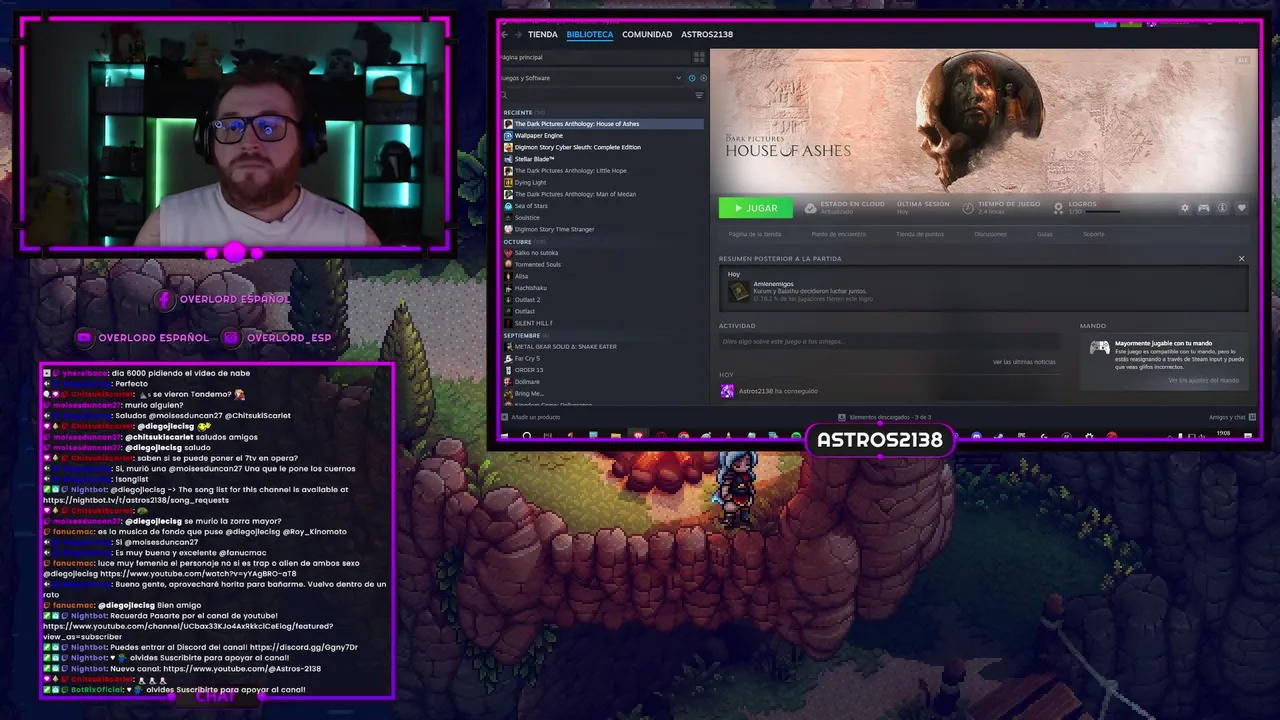Select Stellar Blade in library list
Image resolution: width=1280 pixels, height=720 pixels.
[603, 159]
